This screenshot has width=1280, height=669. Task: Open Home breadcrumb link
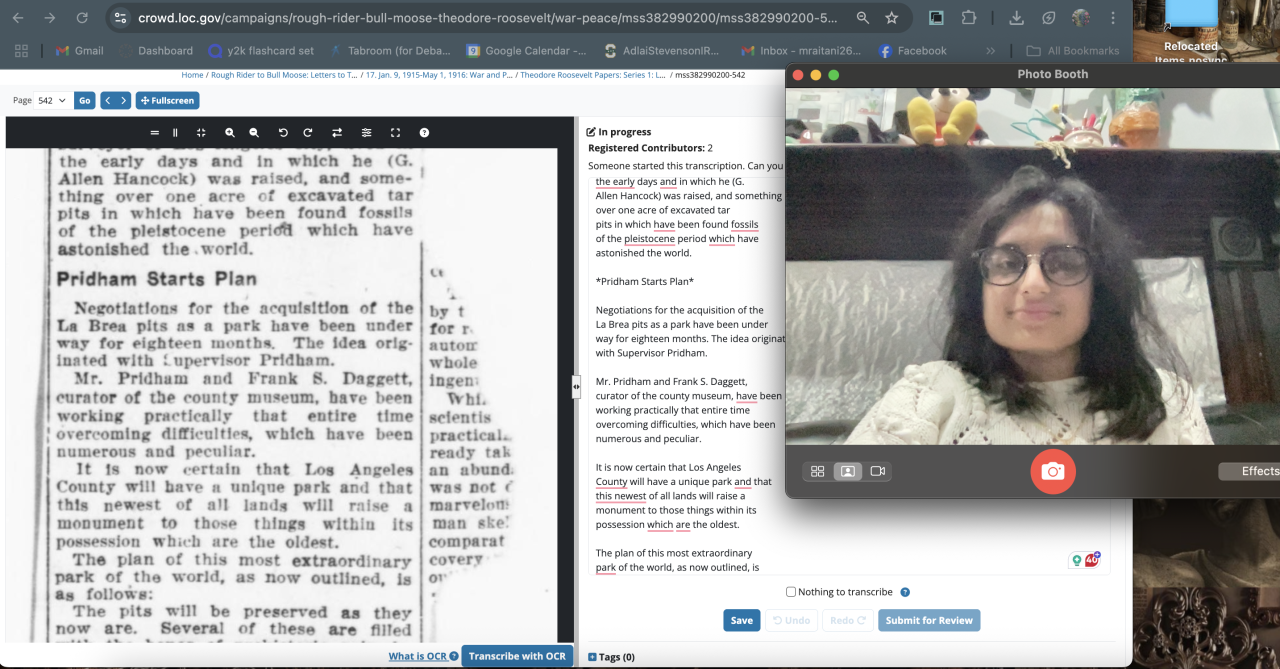pos(192,75)
